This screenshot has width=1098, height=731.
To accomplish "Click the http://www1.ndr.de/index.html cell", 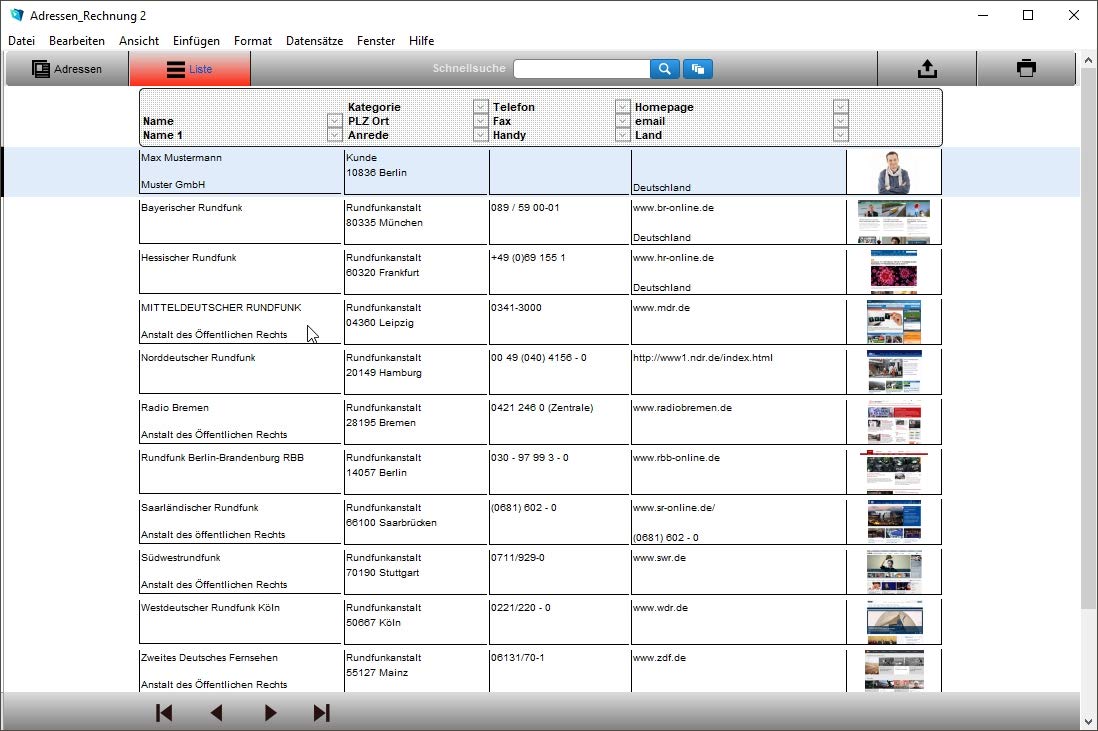I will [x=702, y=358].
